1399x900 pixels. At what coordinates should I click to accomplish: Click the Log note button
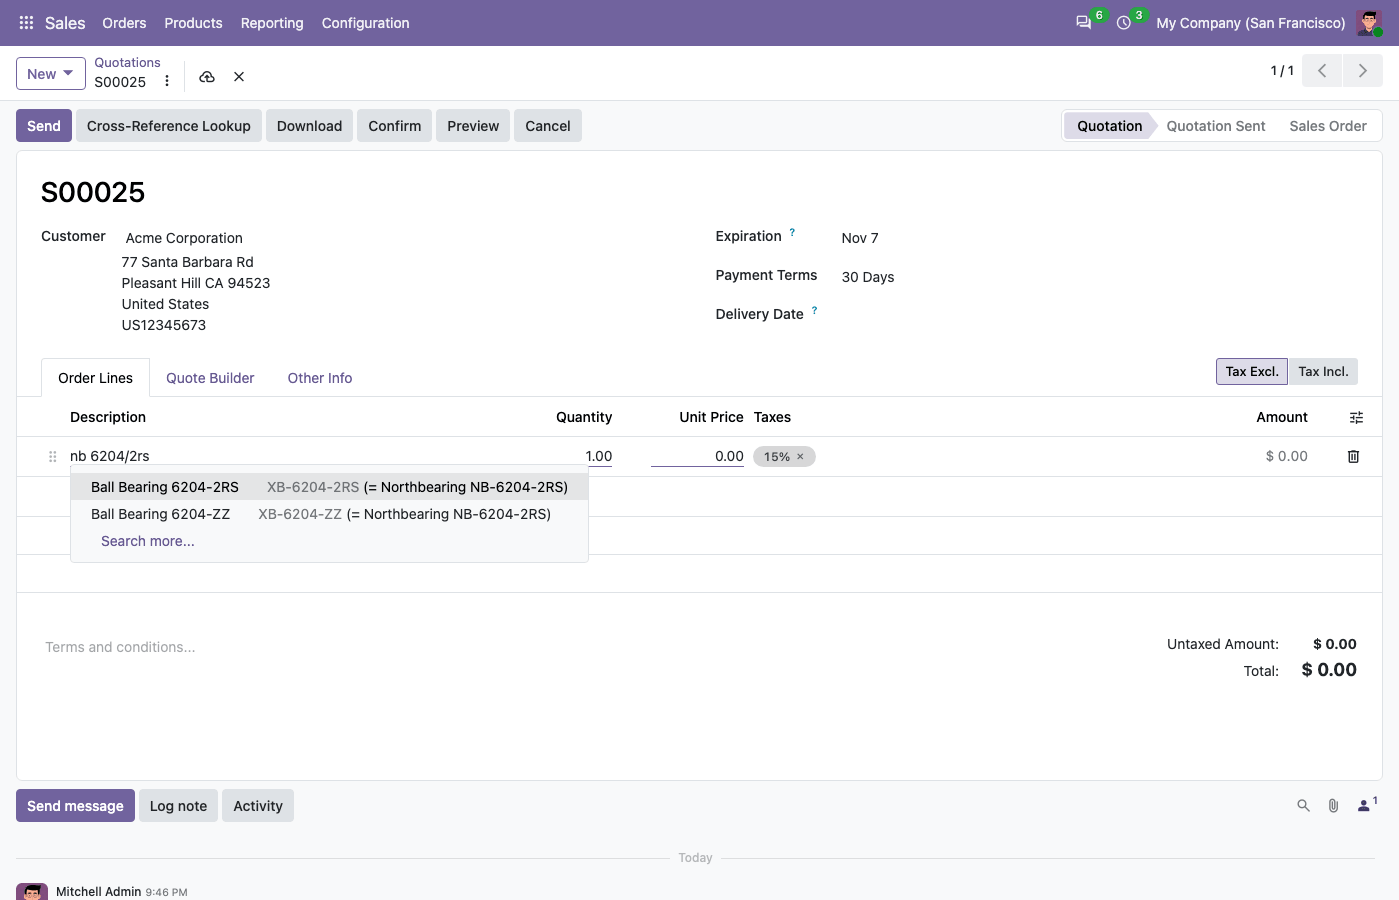point(178,806)
